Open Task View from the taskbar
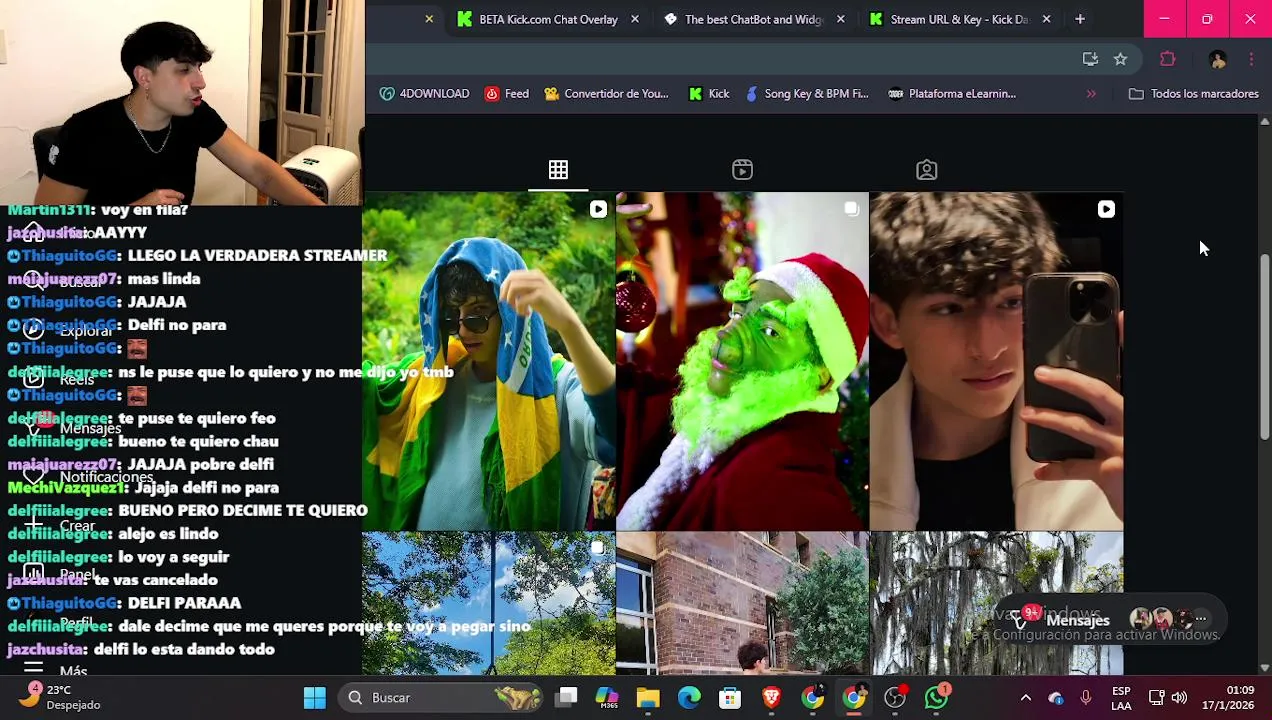 click(x=567, y=698)
